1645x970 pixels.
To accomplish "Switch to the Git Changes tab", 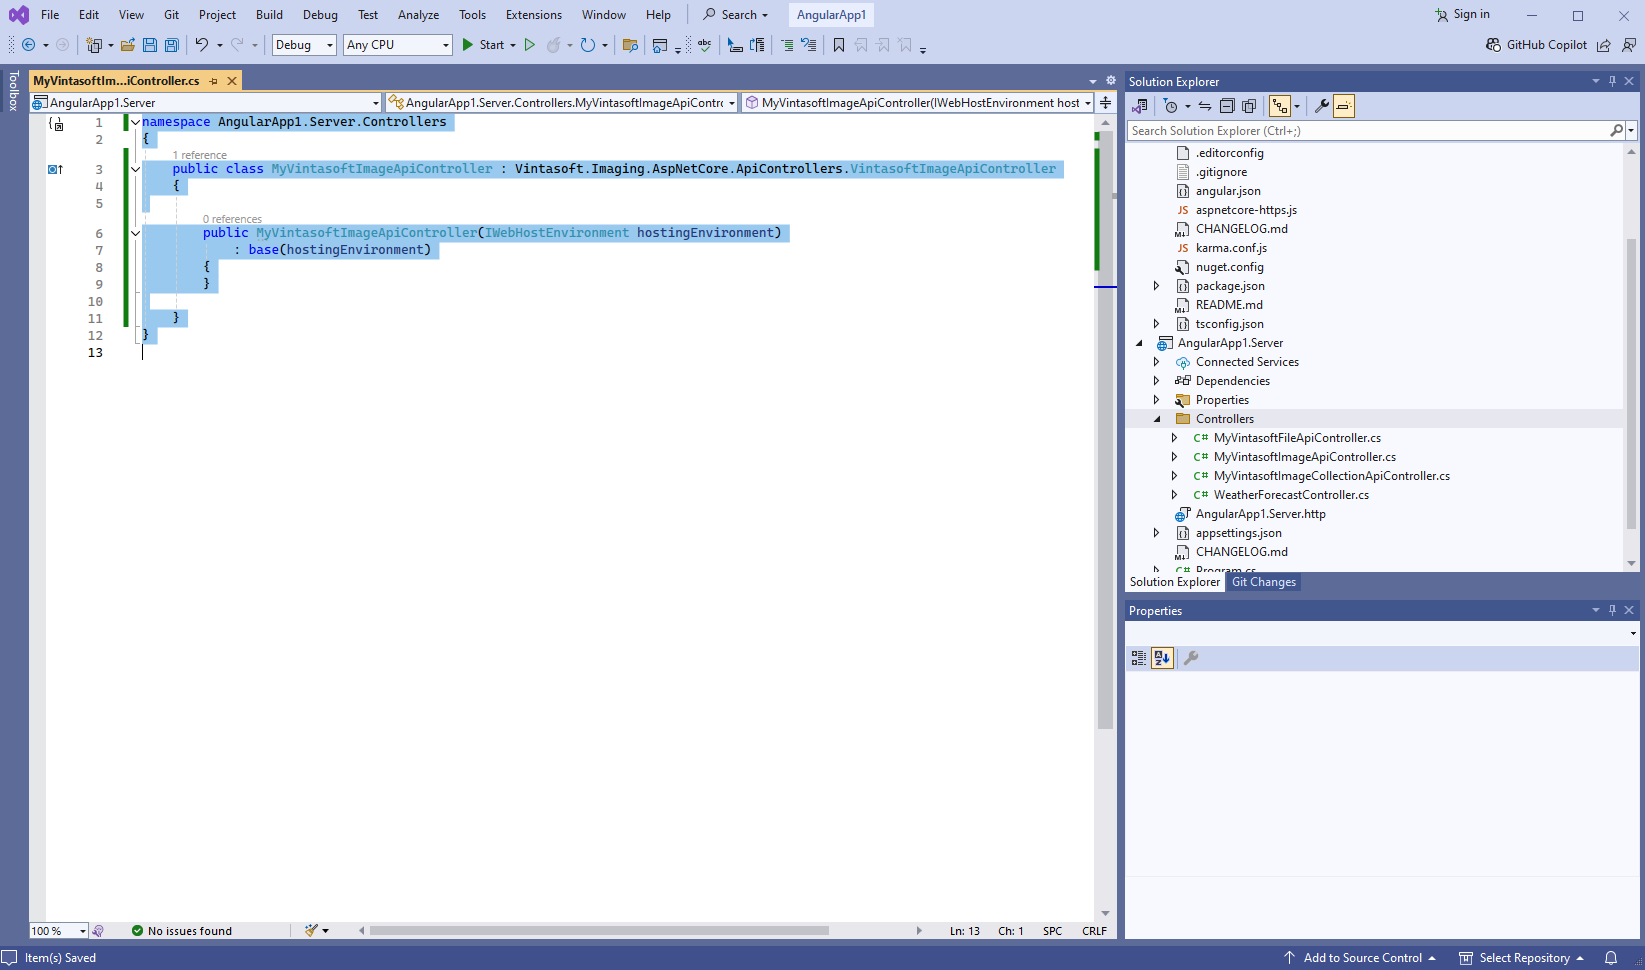I will tap(1263, 582).
